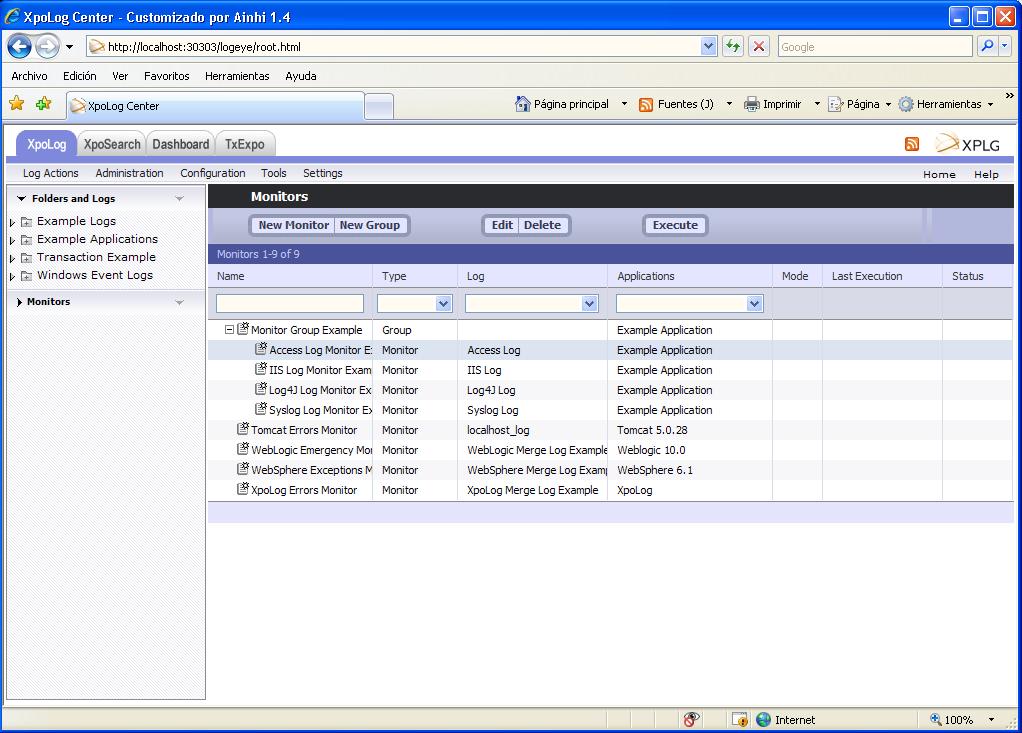Open the Settings menu

[x=323, y=173]
